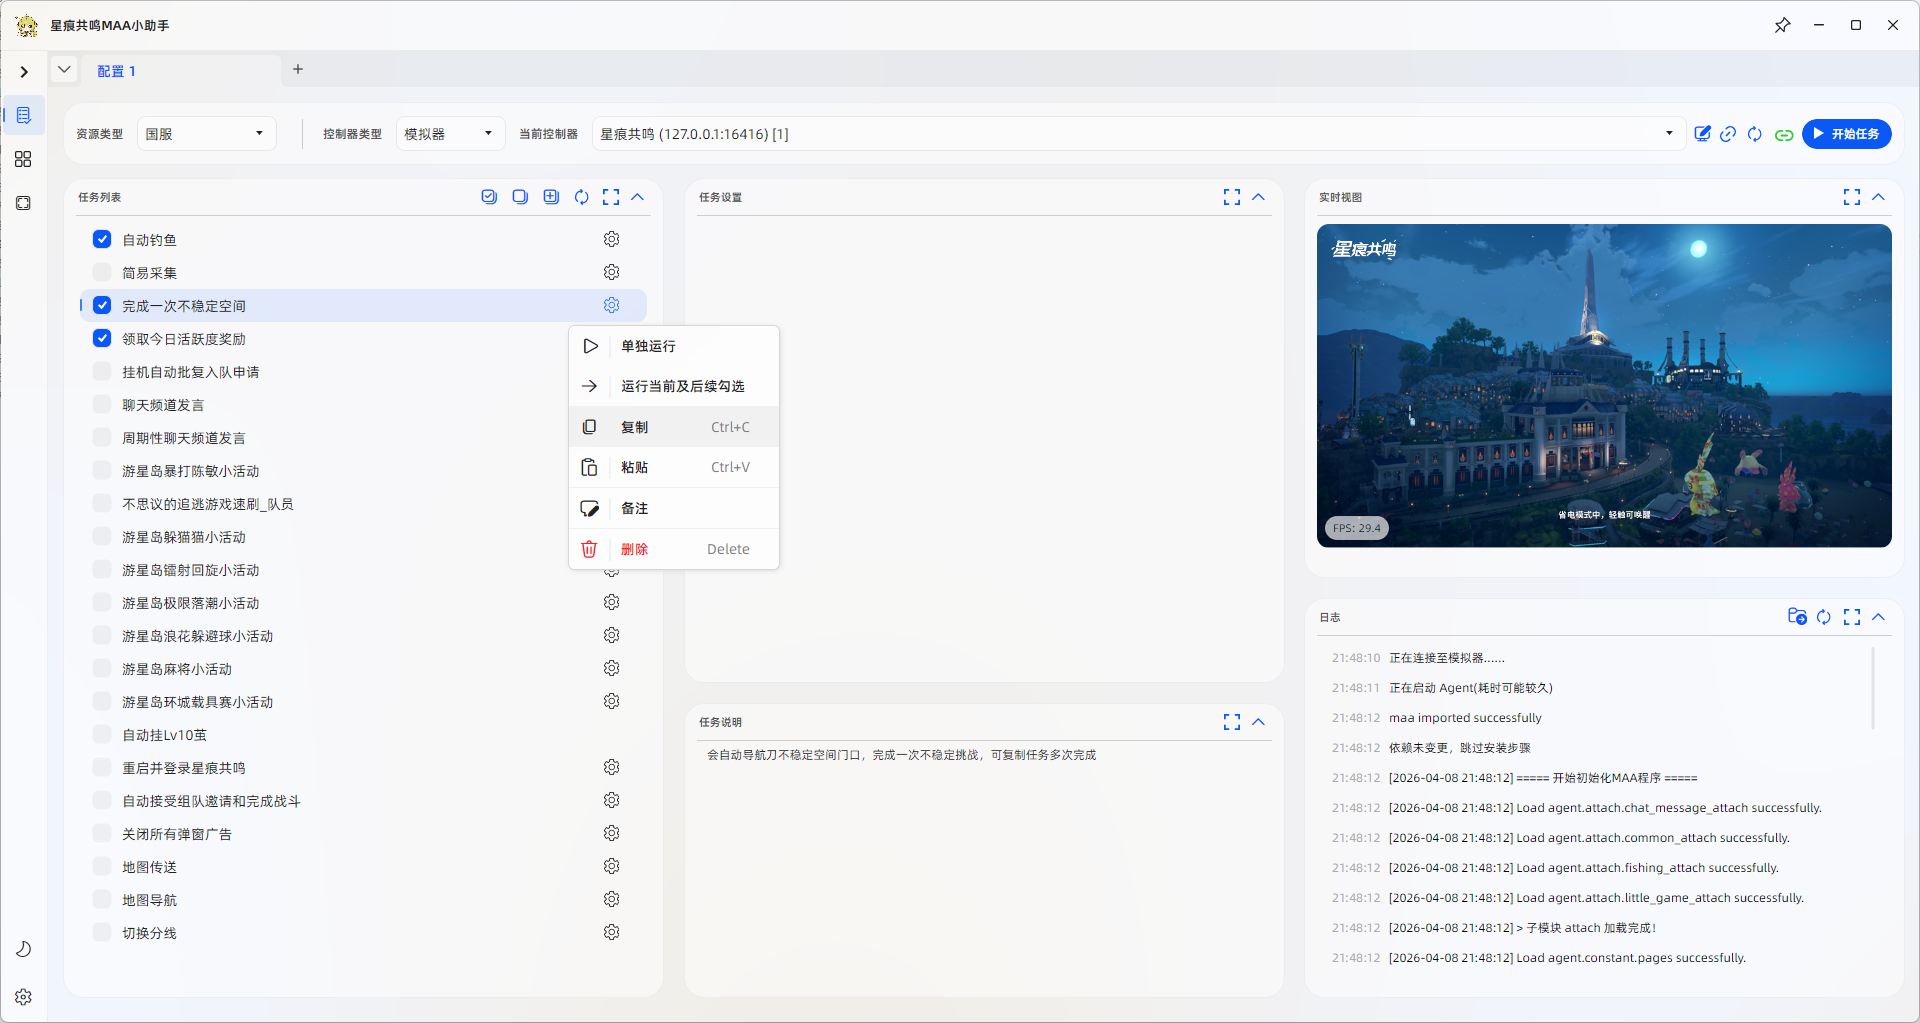Deselect all tasks icon in task list header
Image resolution: width=1920 pixels, height=1023 pixels.
coord(520,197)
